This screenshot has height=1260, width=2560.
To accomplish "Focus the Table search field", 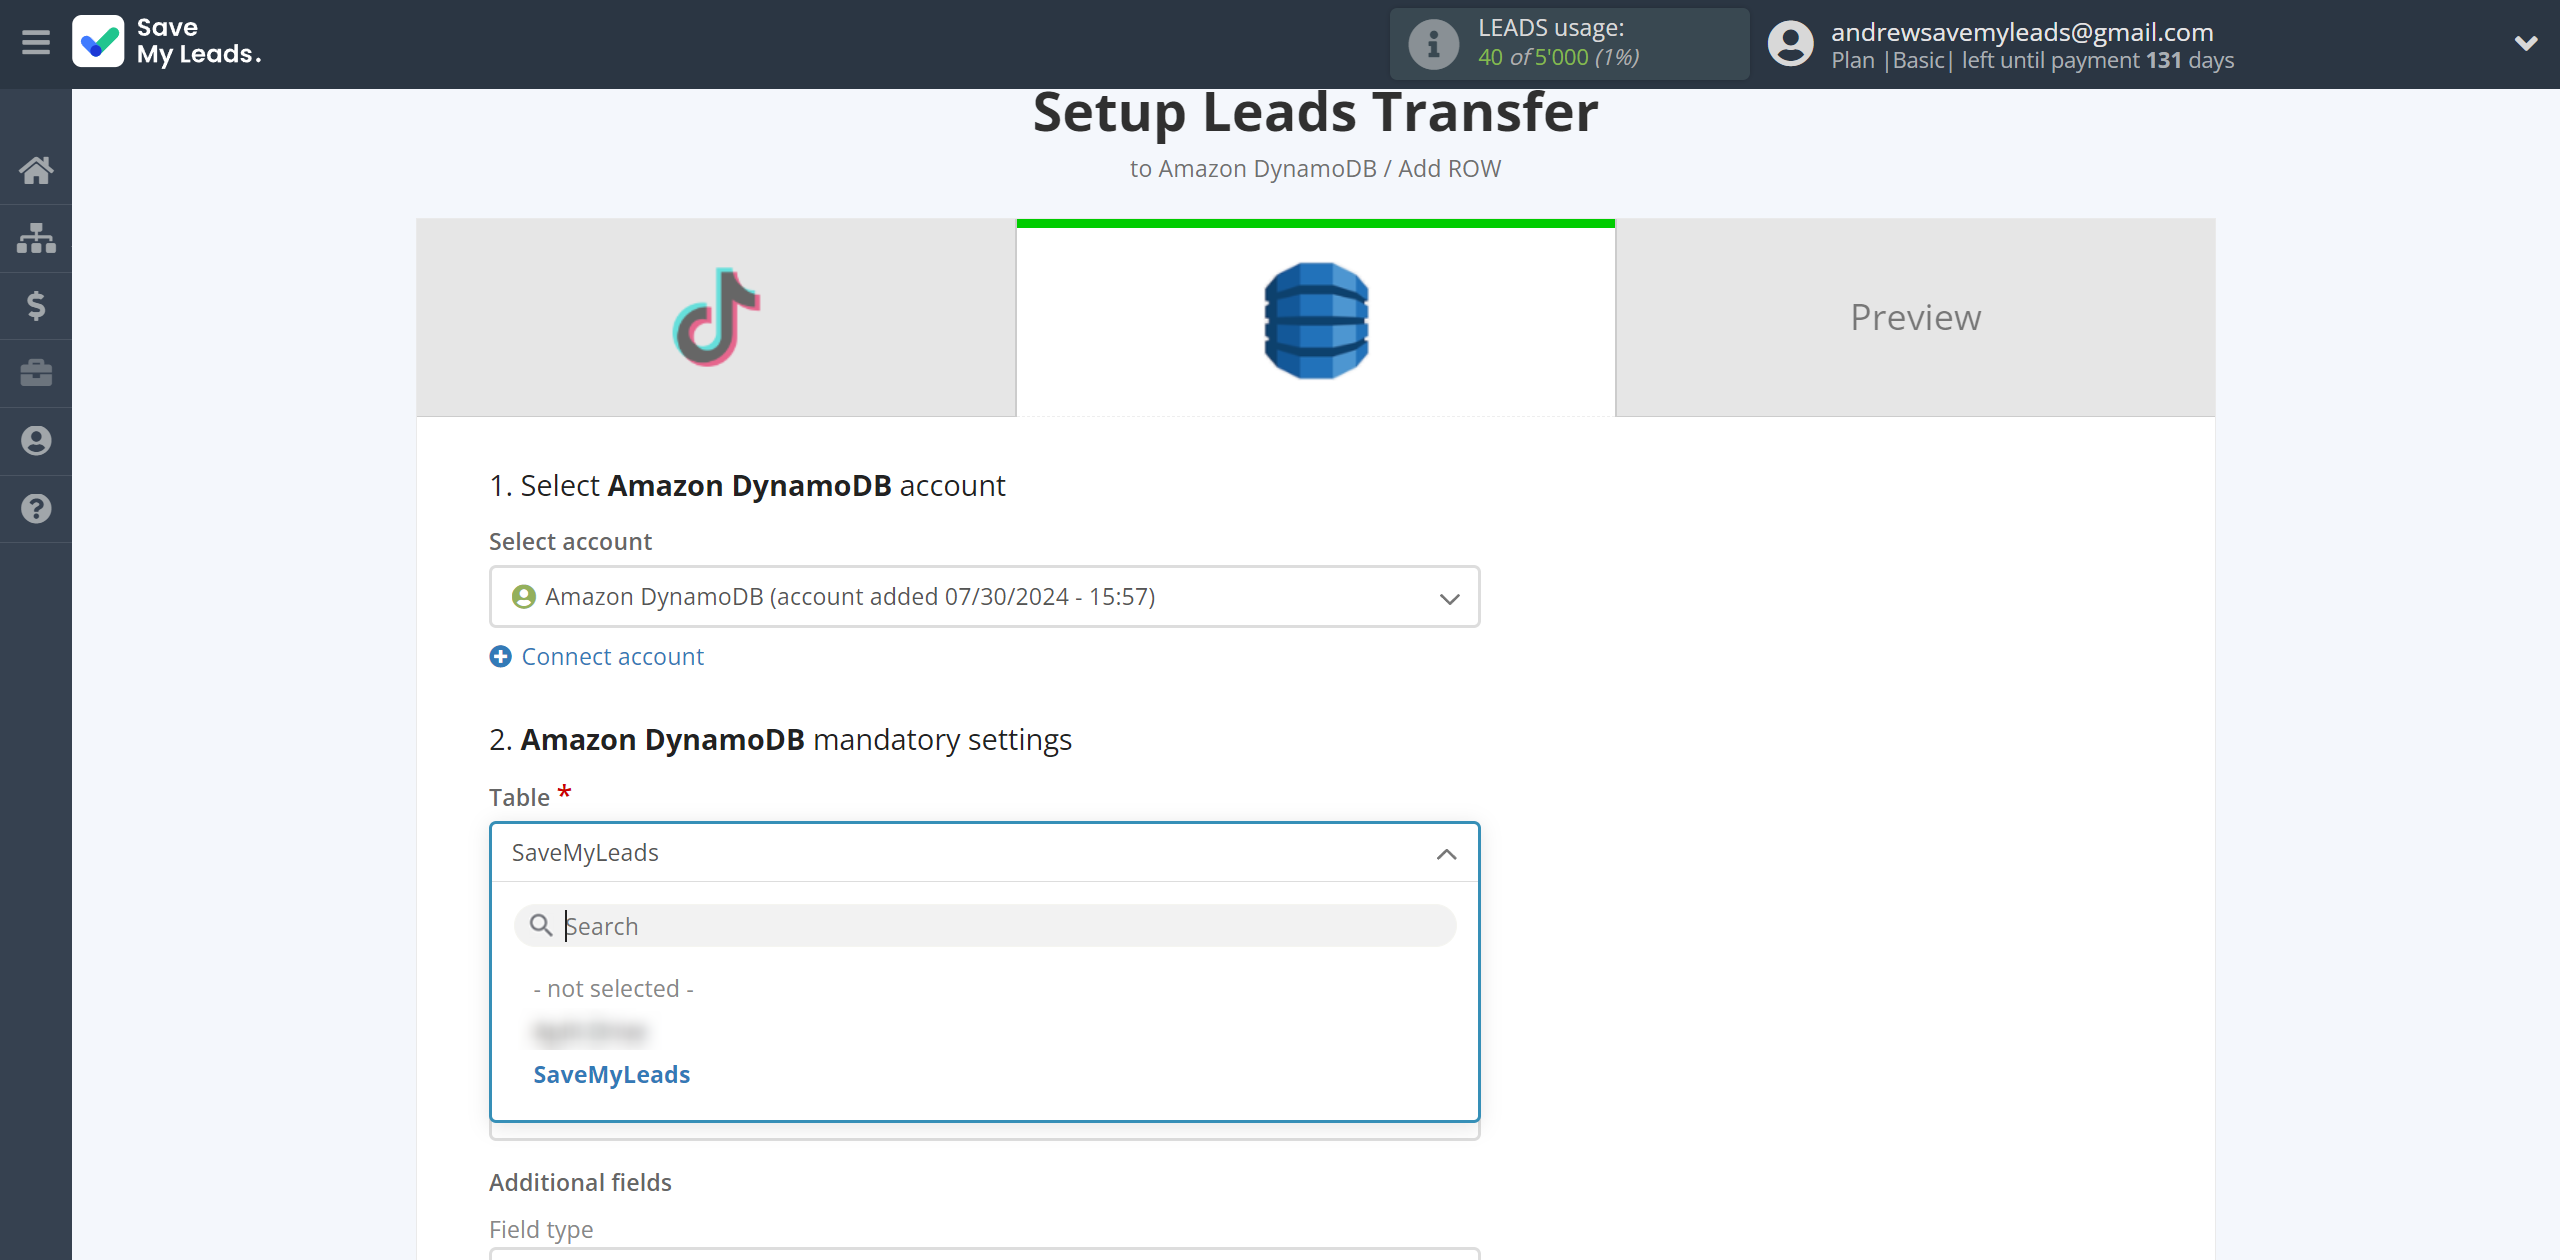I will pos(984,926).
